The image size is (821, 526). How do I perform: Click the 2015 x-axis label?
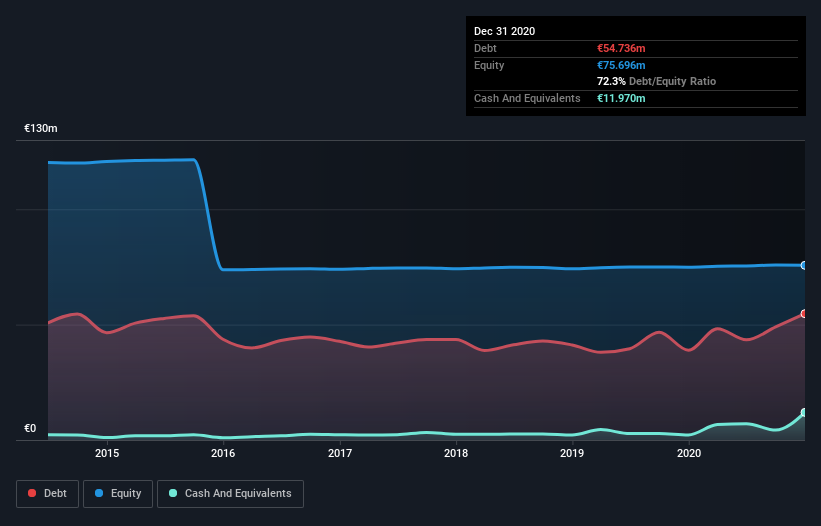[x=107, y=453]
